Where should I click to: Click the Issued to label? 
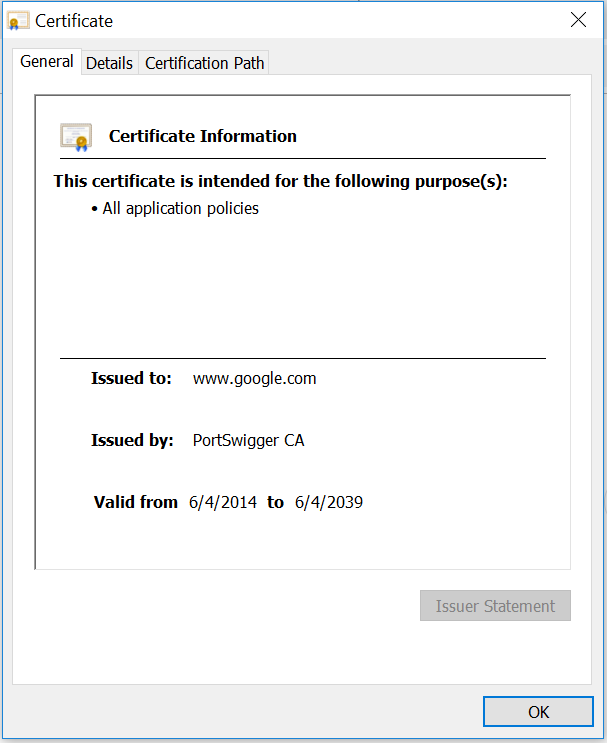click(x=131, y=378)
